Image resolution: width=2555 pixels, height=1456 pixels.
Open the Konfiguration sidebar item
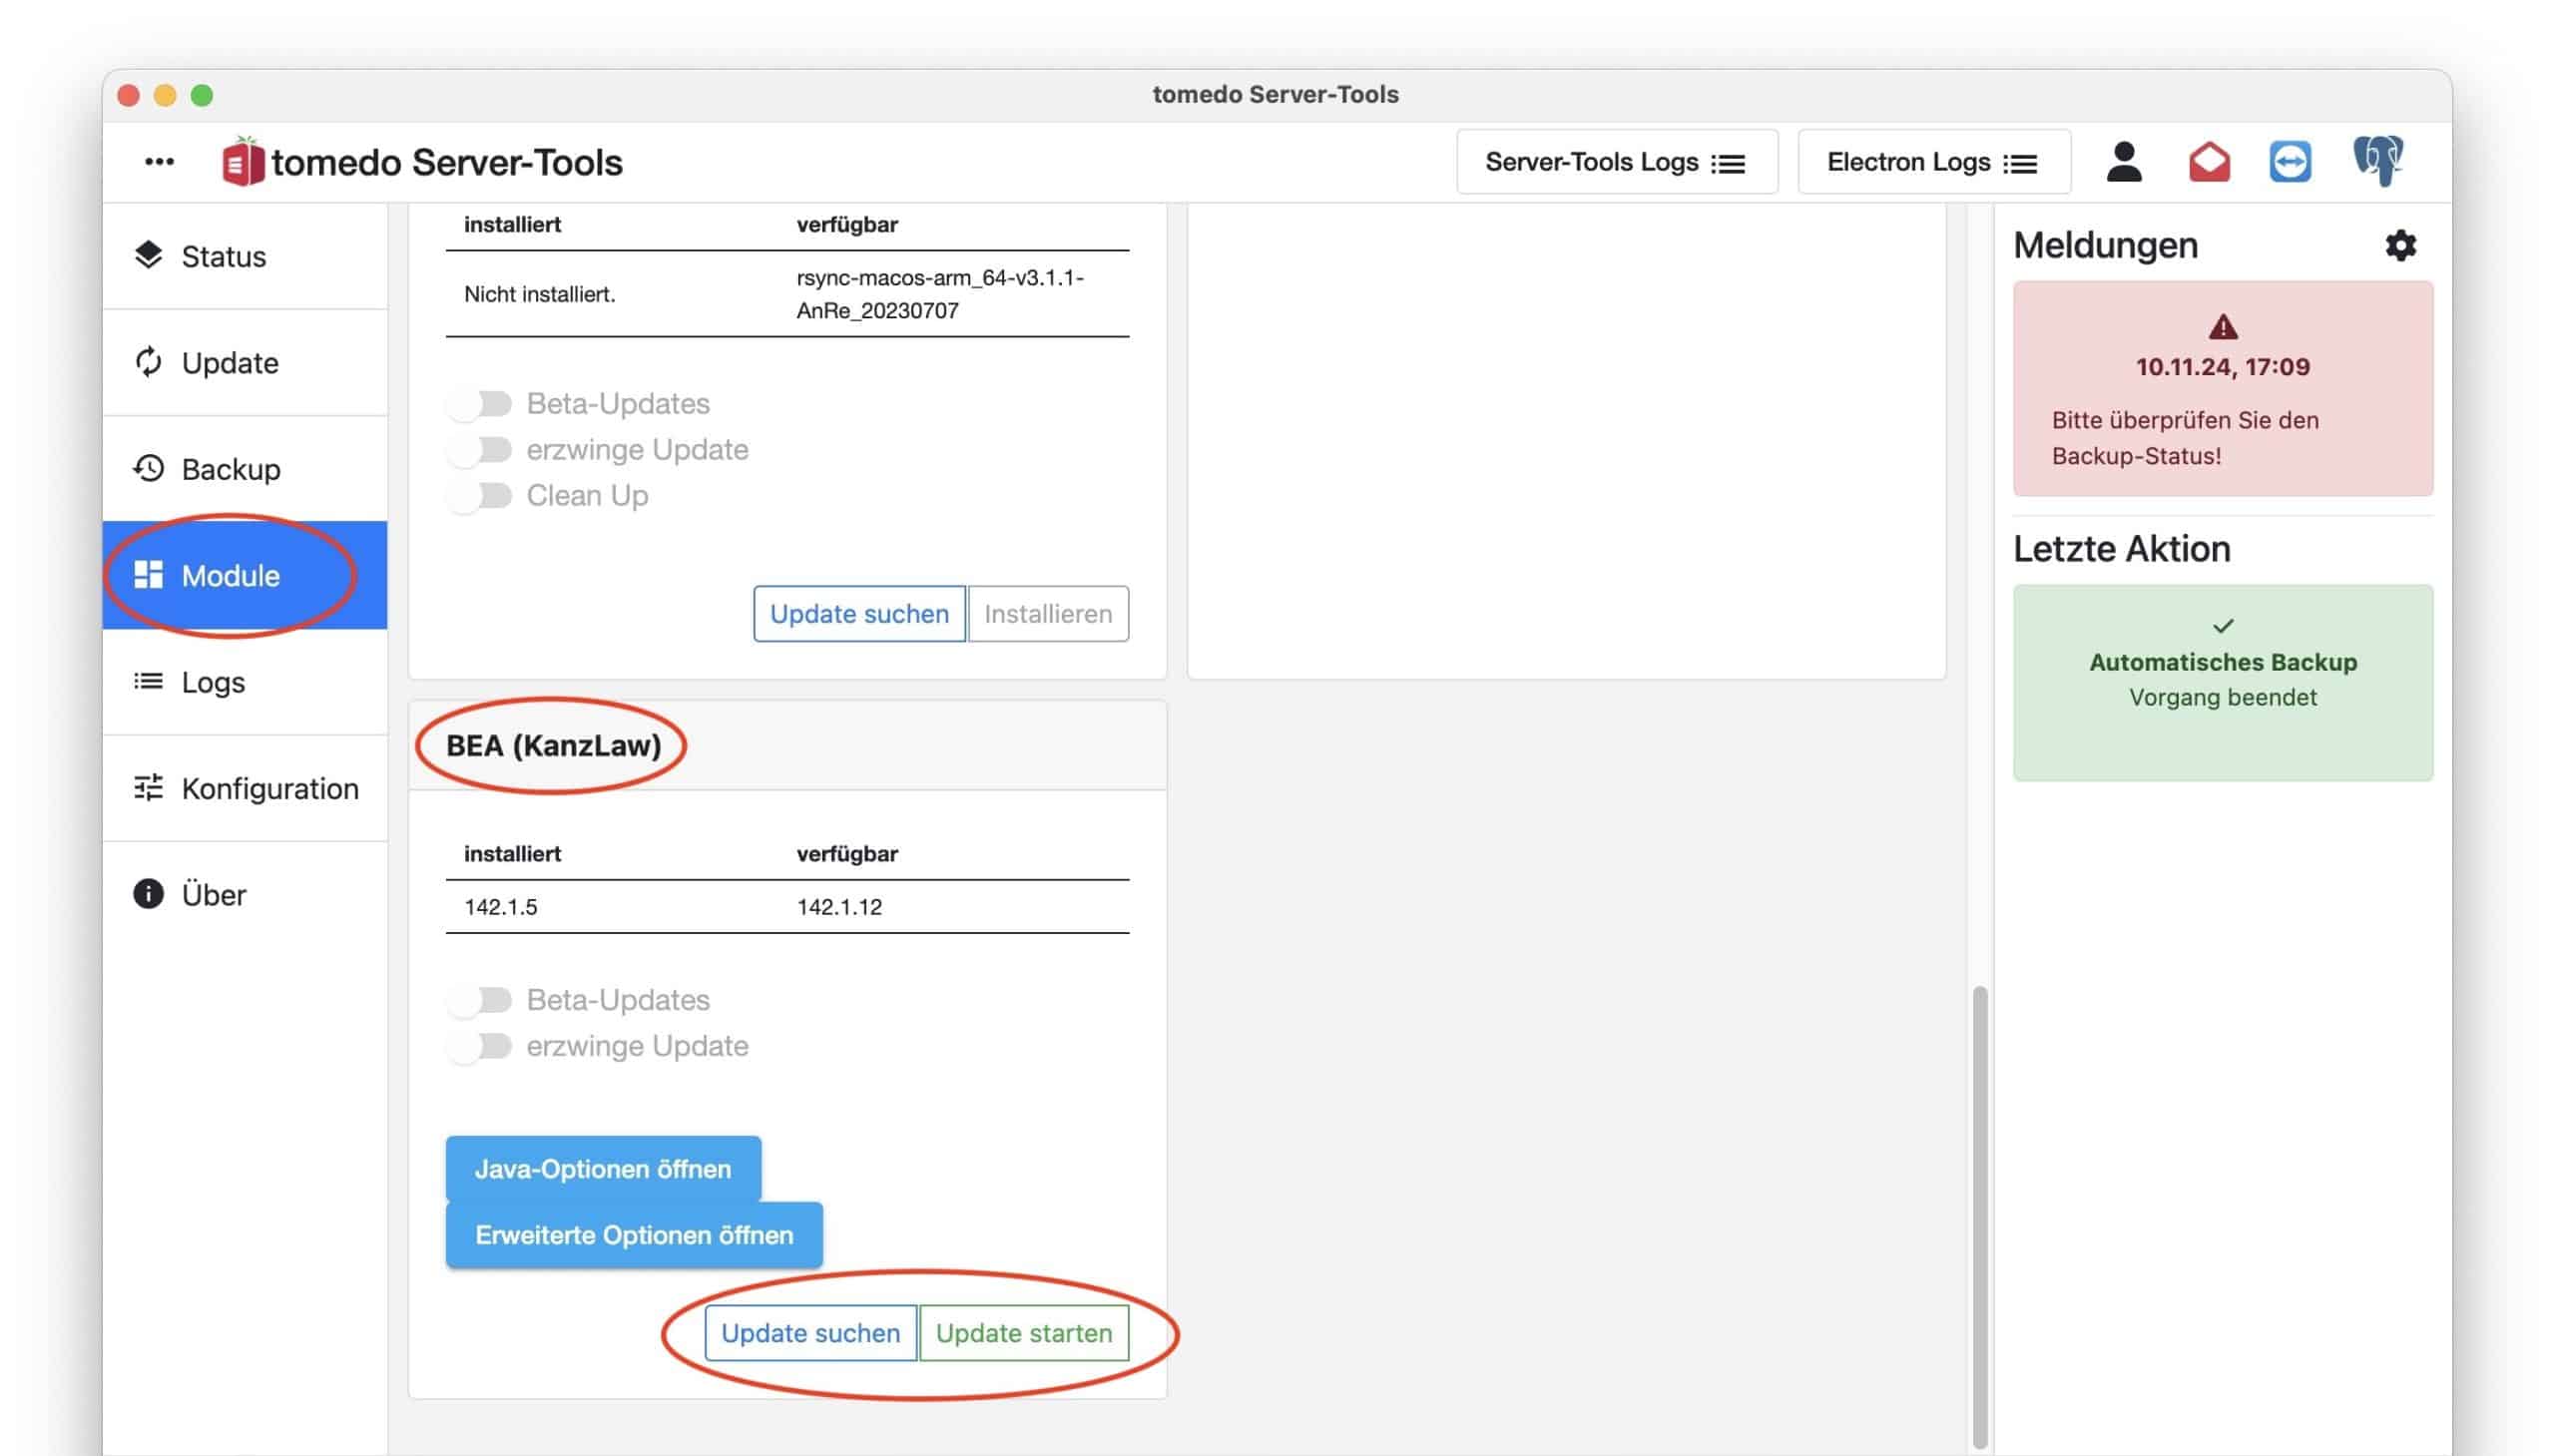pos(268,788)
